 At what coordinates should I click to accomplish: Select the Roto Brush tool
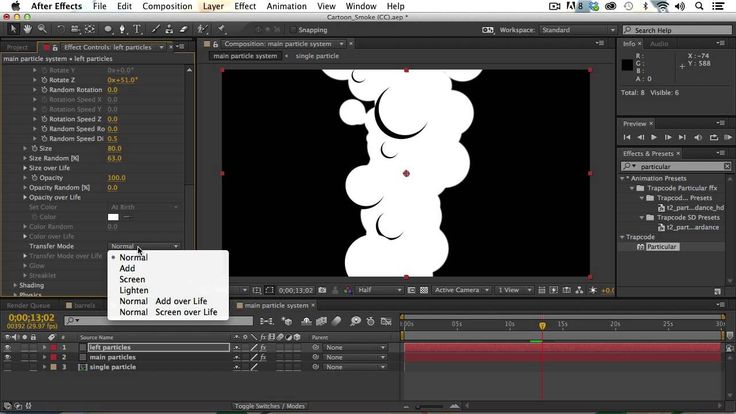coord(202,29)
